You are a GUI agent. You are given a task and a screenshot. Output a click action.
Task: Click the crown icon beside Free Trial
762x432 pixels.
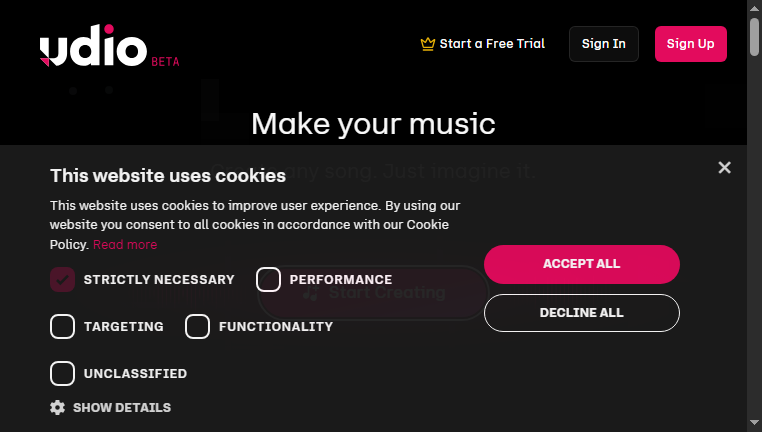tap(428, 44)
